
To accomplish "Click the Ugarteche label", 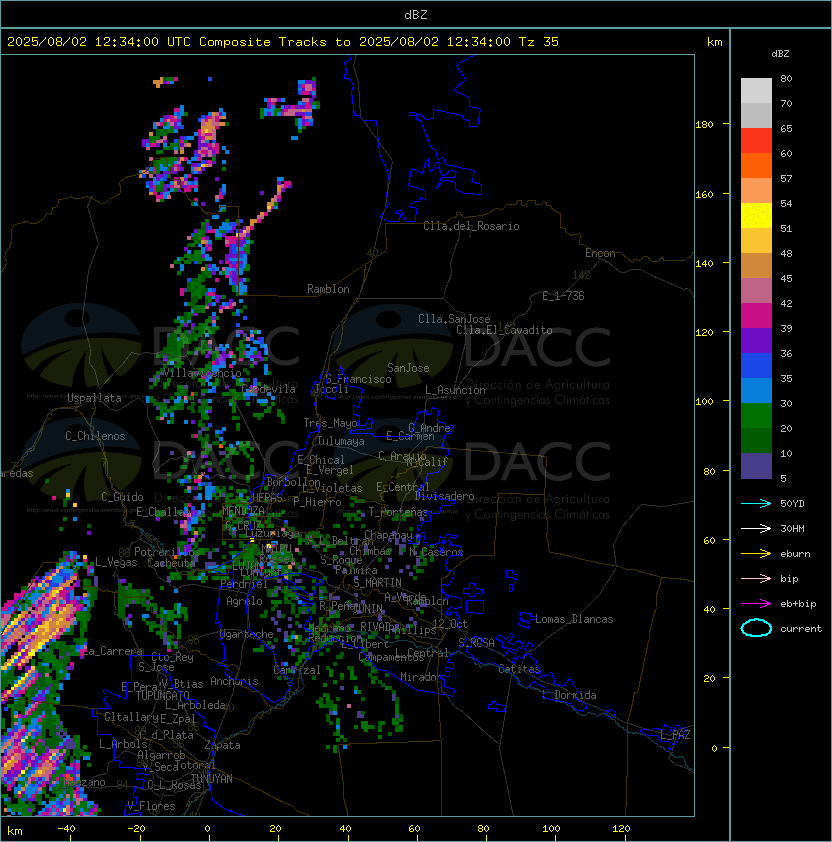I will click(x=247, y=634).
